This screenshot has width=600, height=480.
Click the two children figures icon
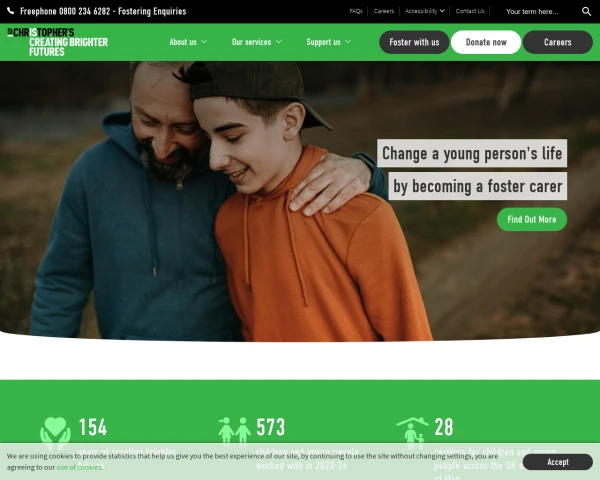pyautogui.click(x=234, y=431)
